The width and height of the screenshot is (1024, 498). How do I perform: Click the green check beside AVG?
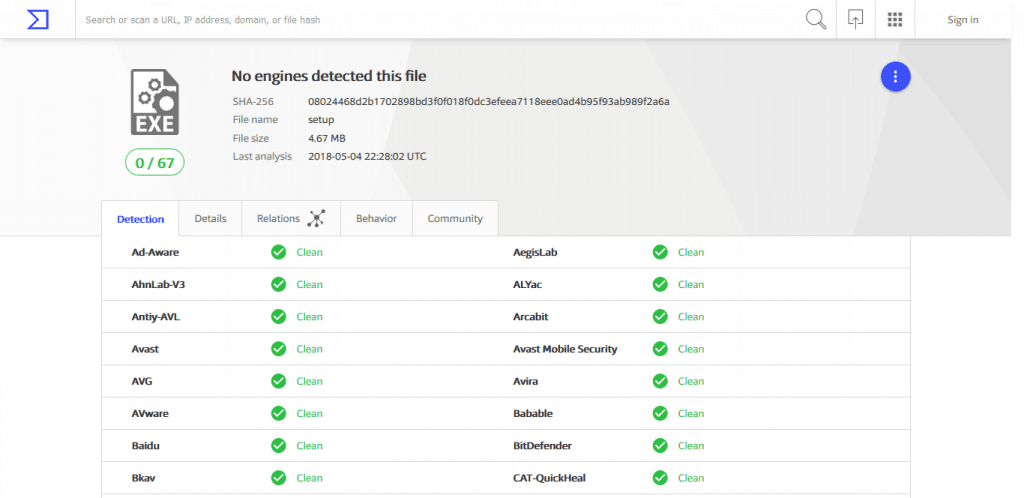pos(279,381)
